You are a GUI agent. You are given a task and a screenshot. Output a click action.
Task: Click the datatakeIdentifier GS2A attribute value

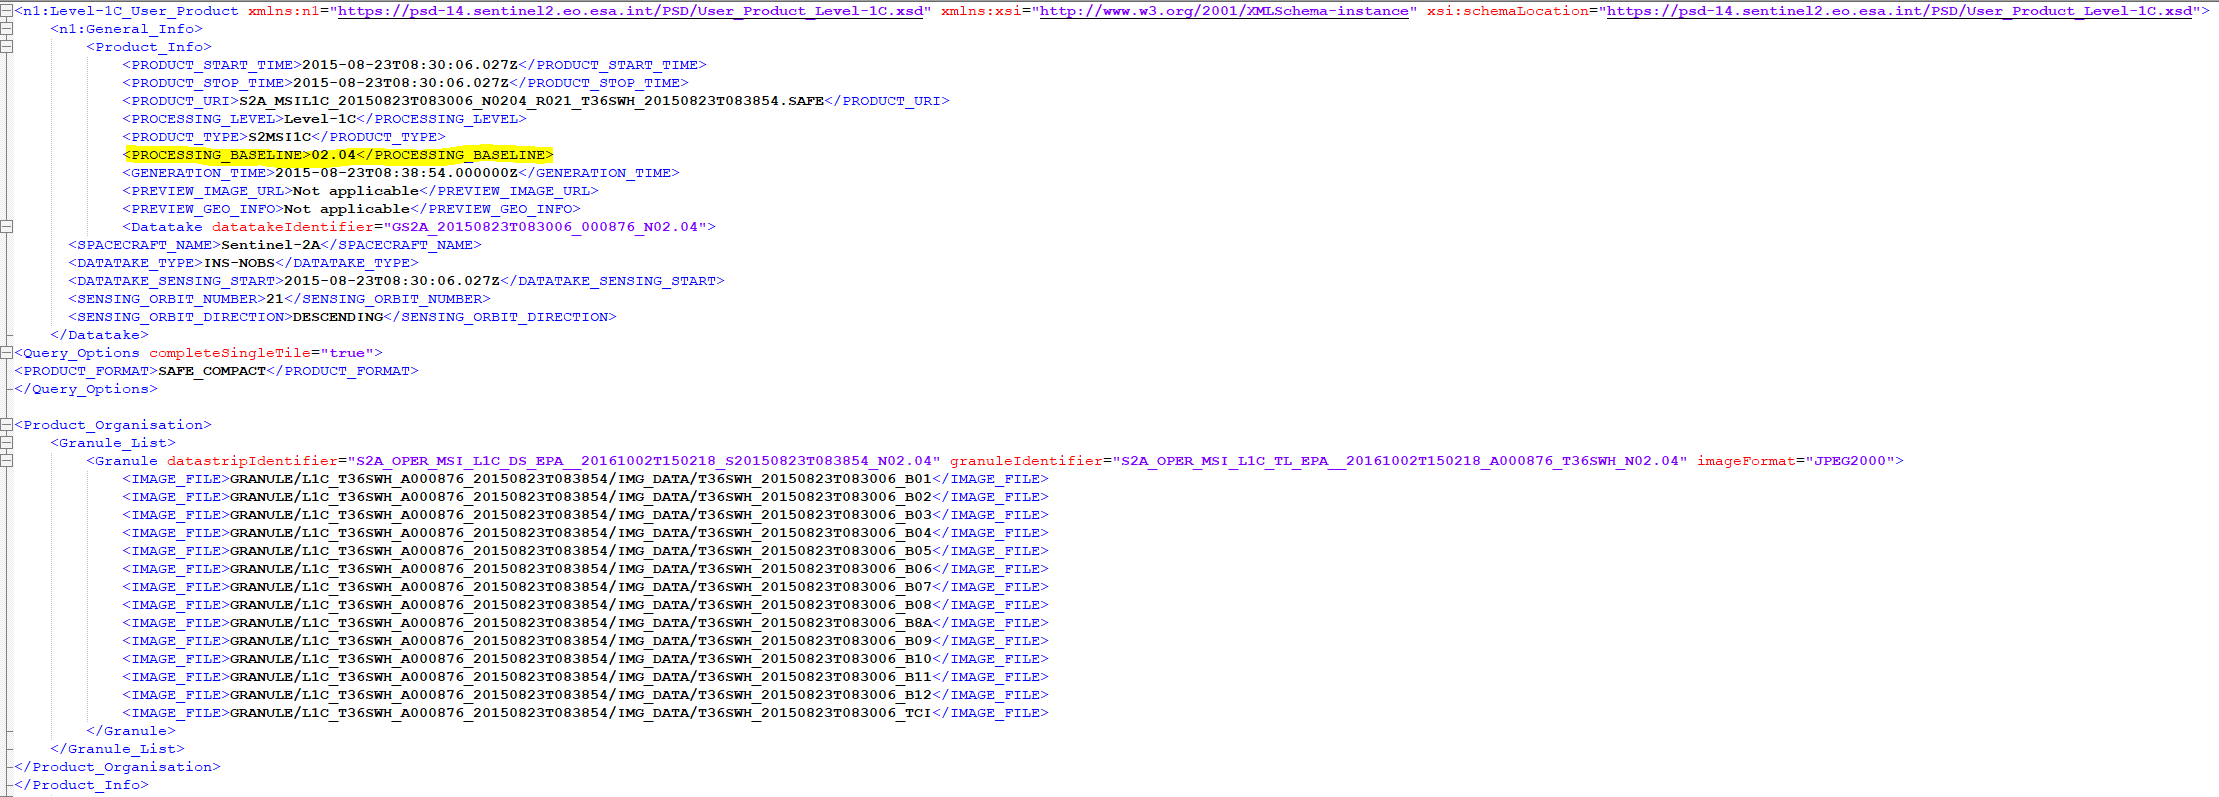[x=545, y=227]
